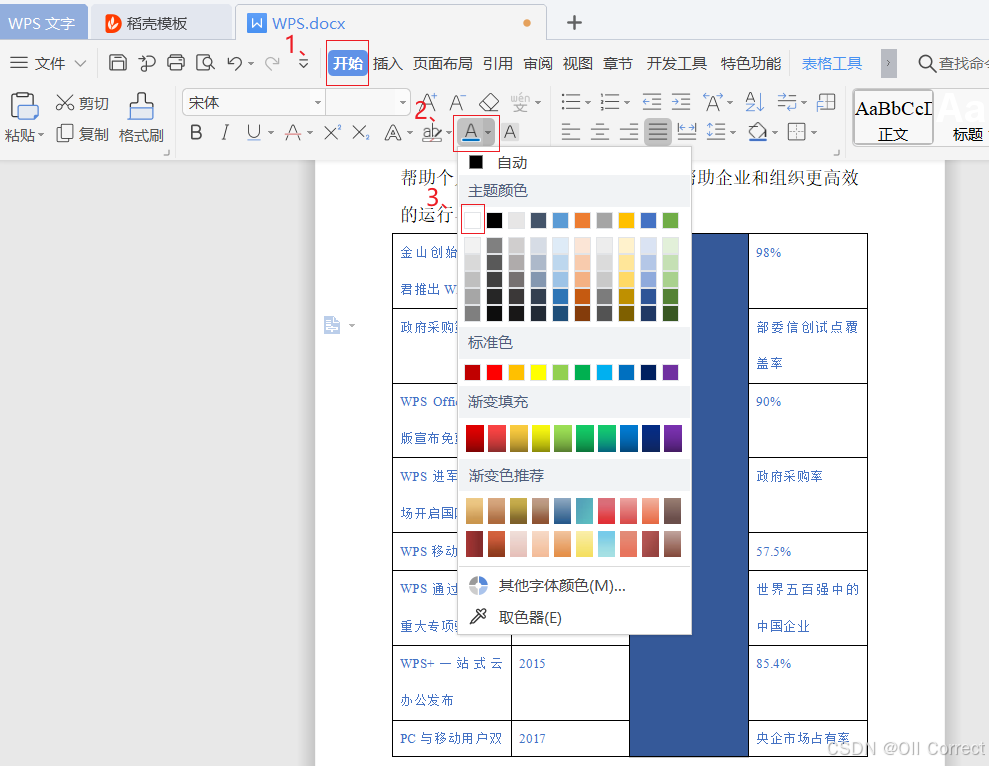Click the document outline icon in left margin
Viewport: 989px width, 766px height.
click(x=332, y=326)
